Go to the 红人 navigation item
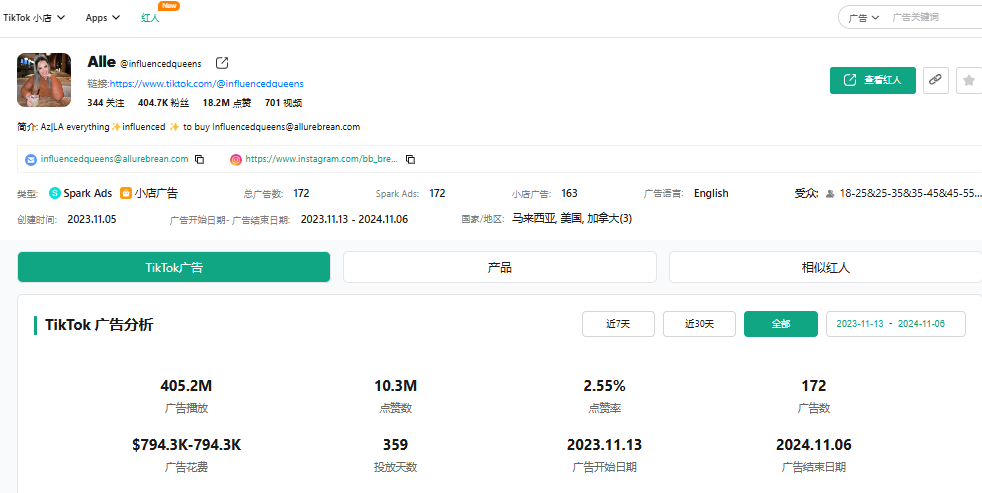Viewport: 982px width, 493px height. tap(150, 18)
